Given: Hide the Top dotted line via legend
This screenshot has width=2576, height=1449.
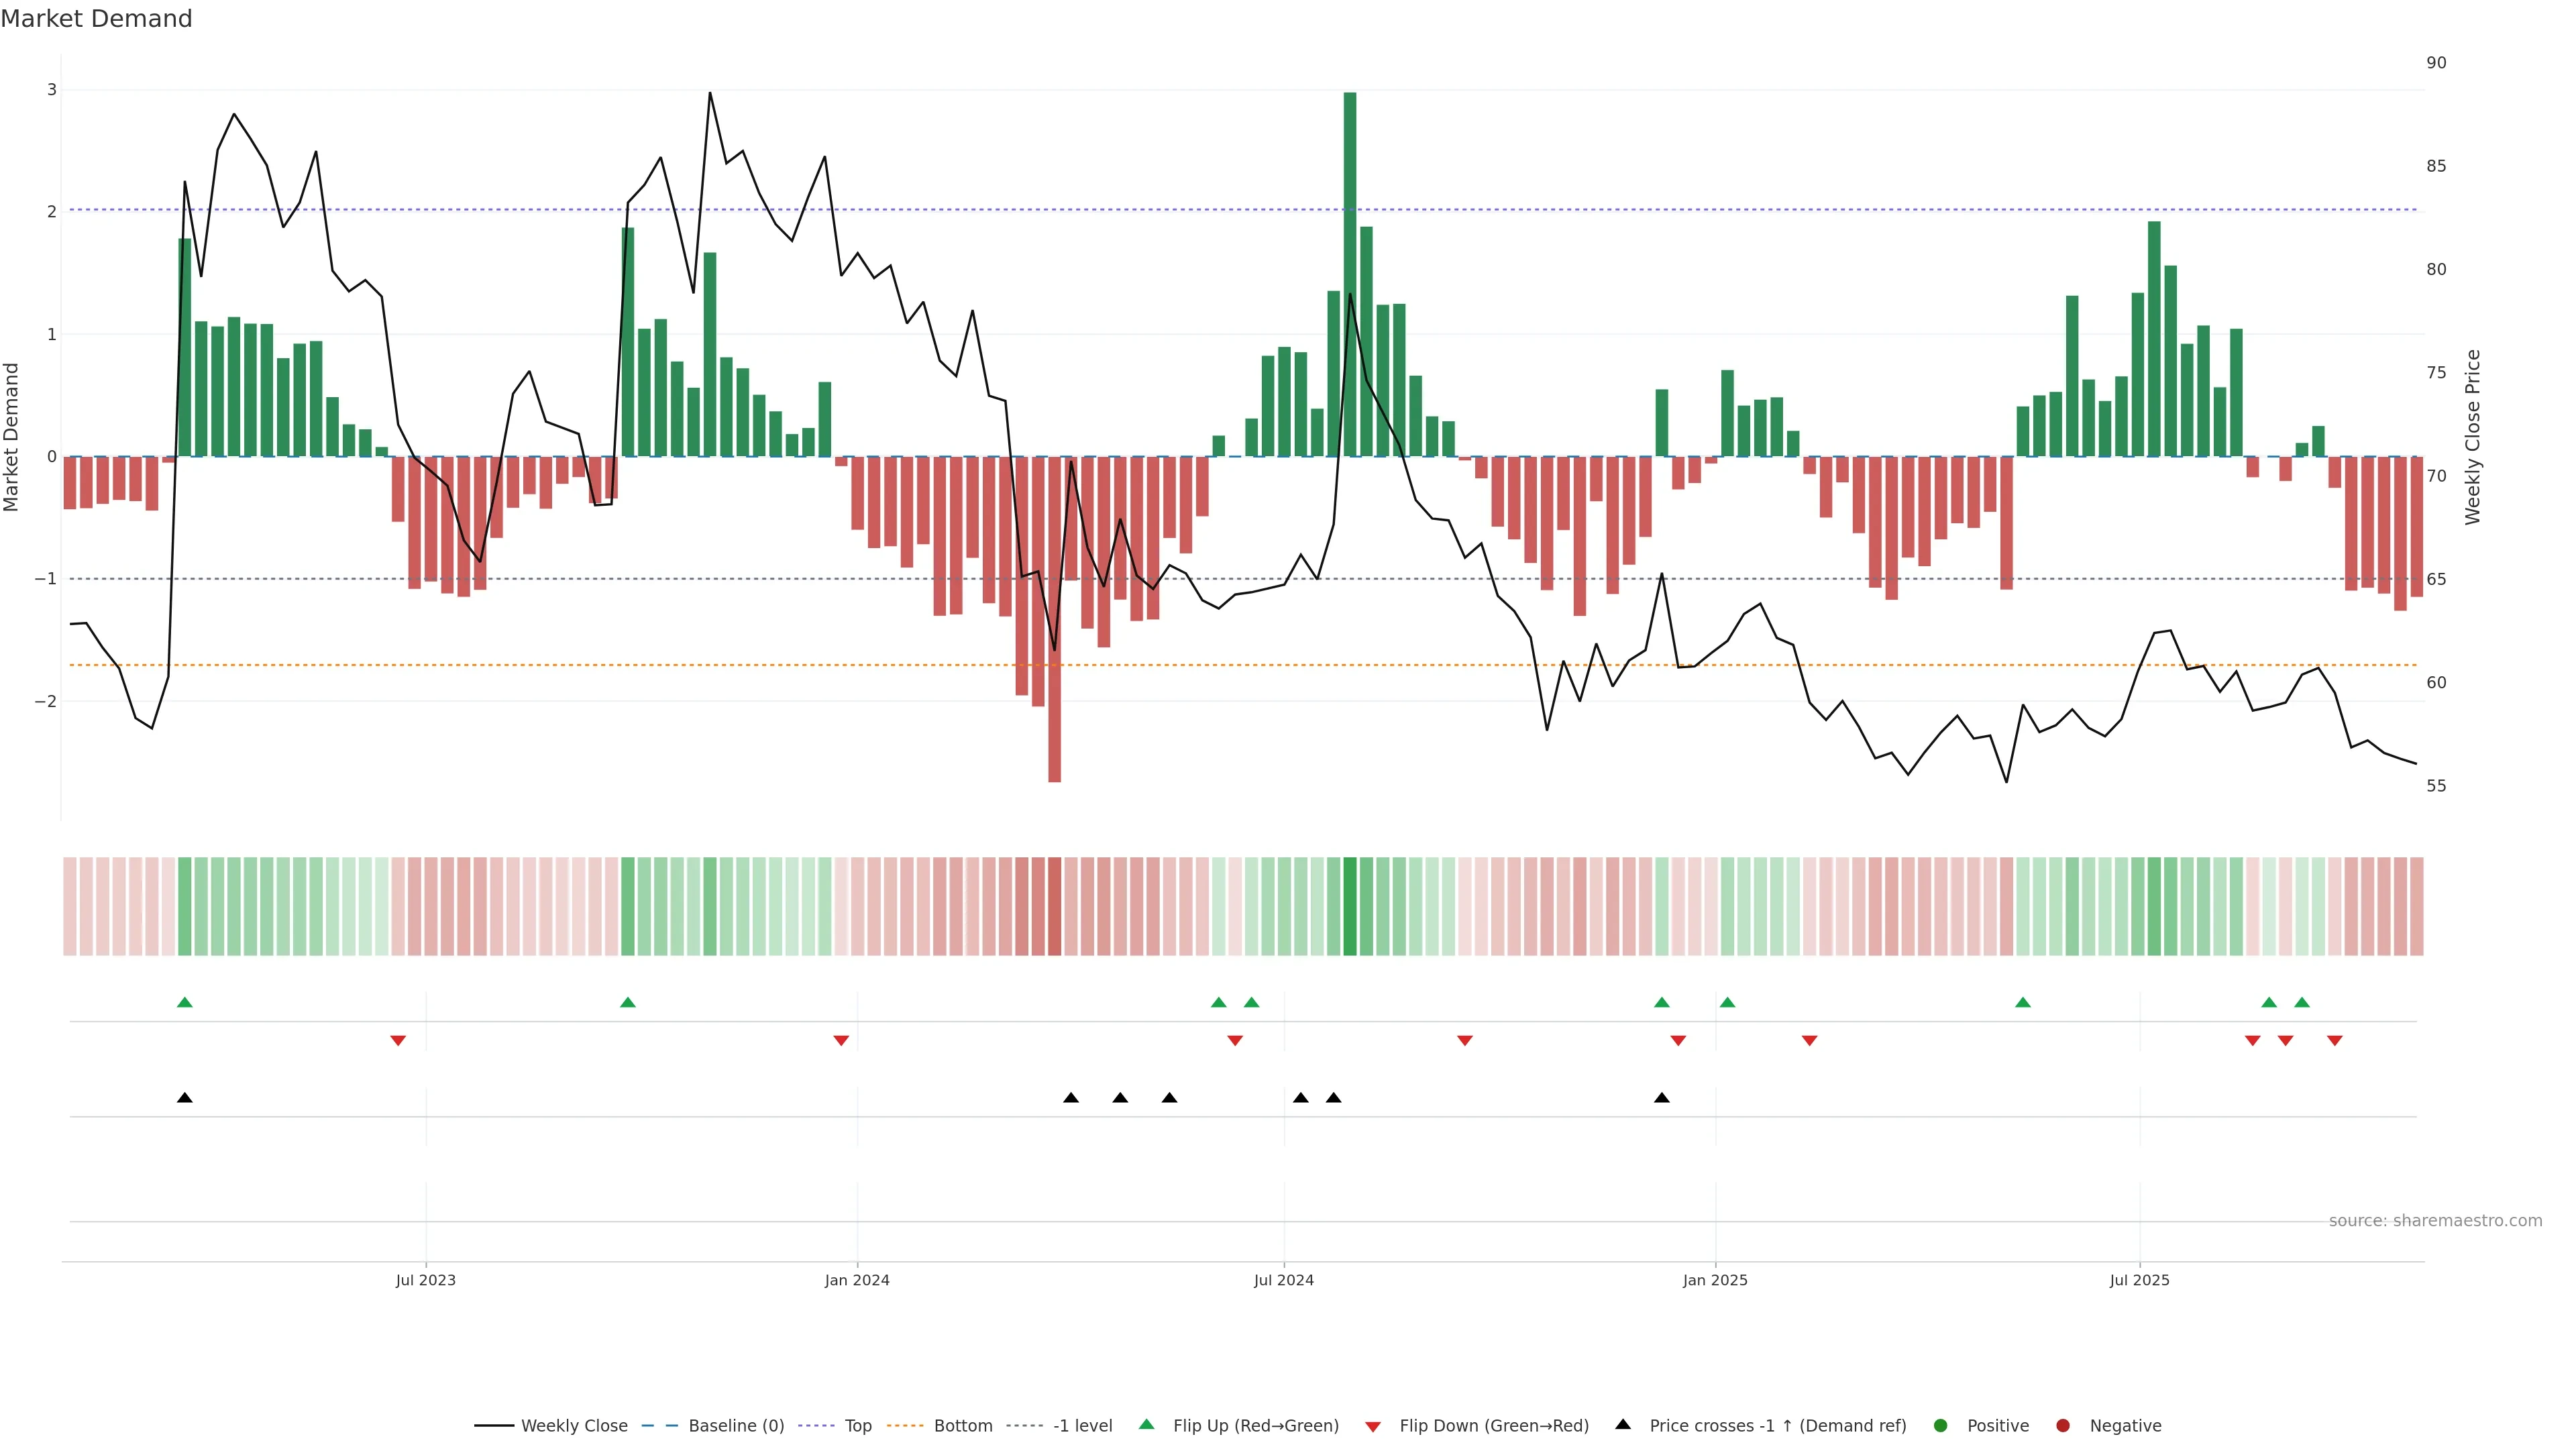Looking at the screenshot, I should 857,1426.
